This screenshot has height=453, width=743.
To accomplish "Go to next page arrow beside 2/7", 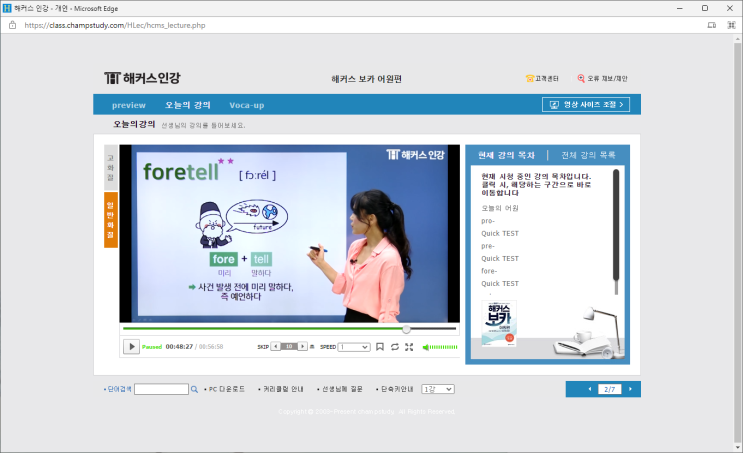I will [630, 389].
